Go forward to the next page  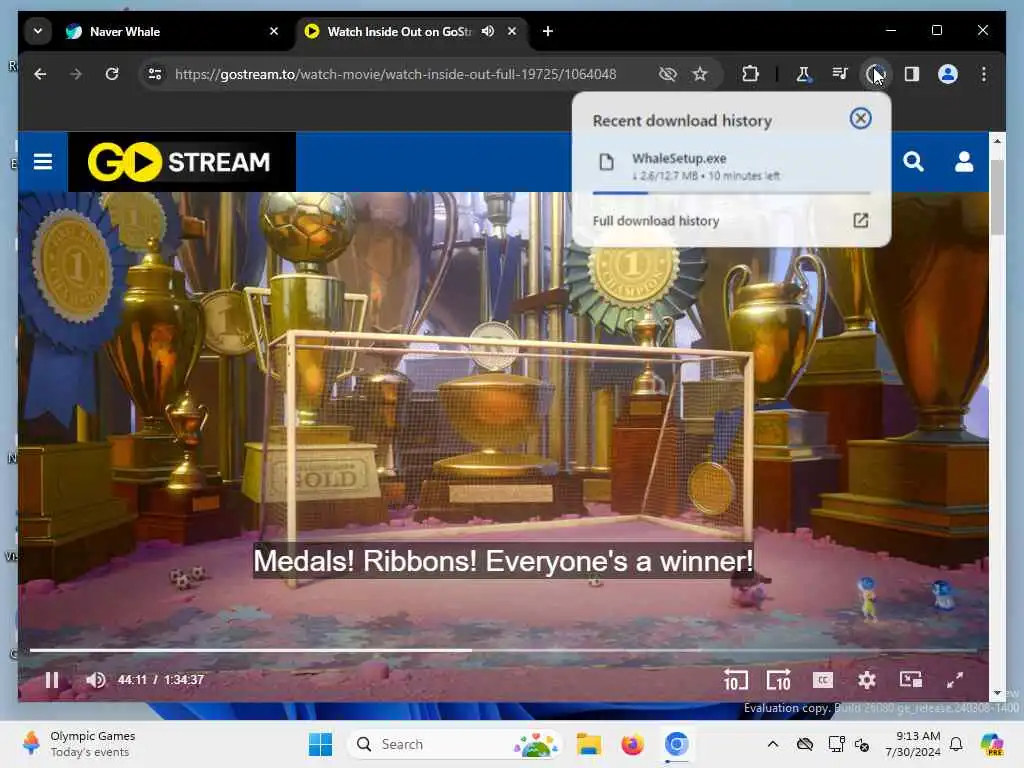click(x=76, y=74)
